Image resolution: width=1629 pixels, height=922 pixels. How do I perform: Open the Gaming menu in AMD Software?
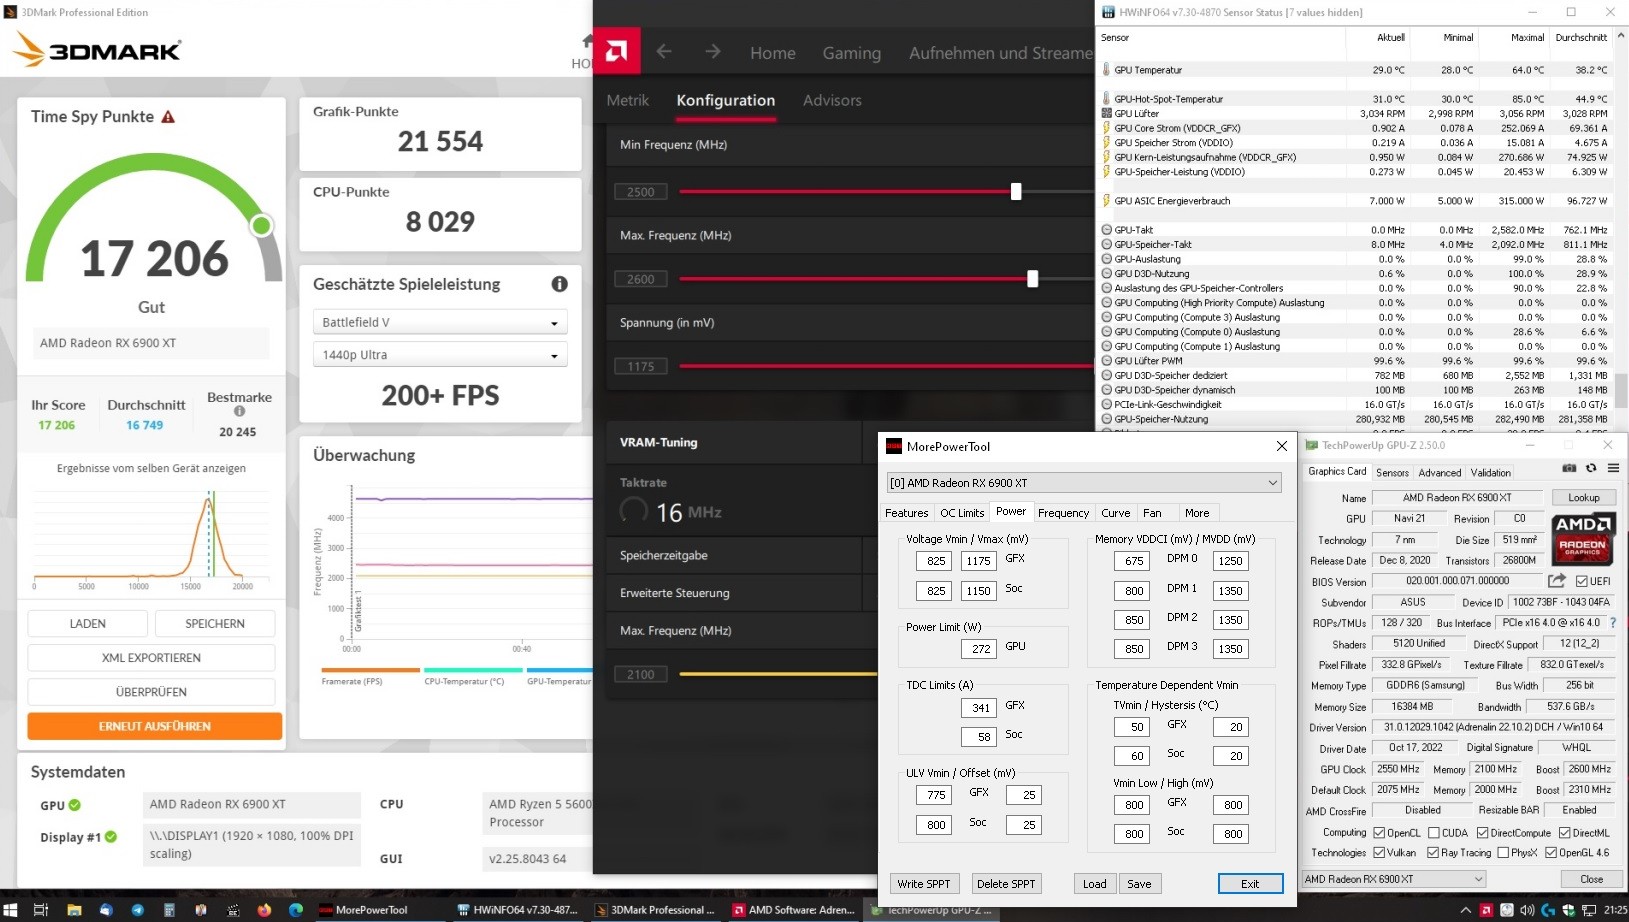point(851,53)
